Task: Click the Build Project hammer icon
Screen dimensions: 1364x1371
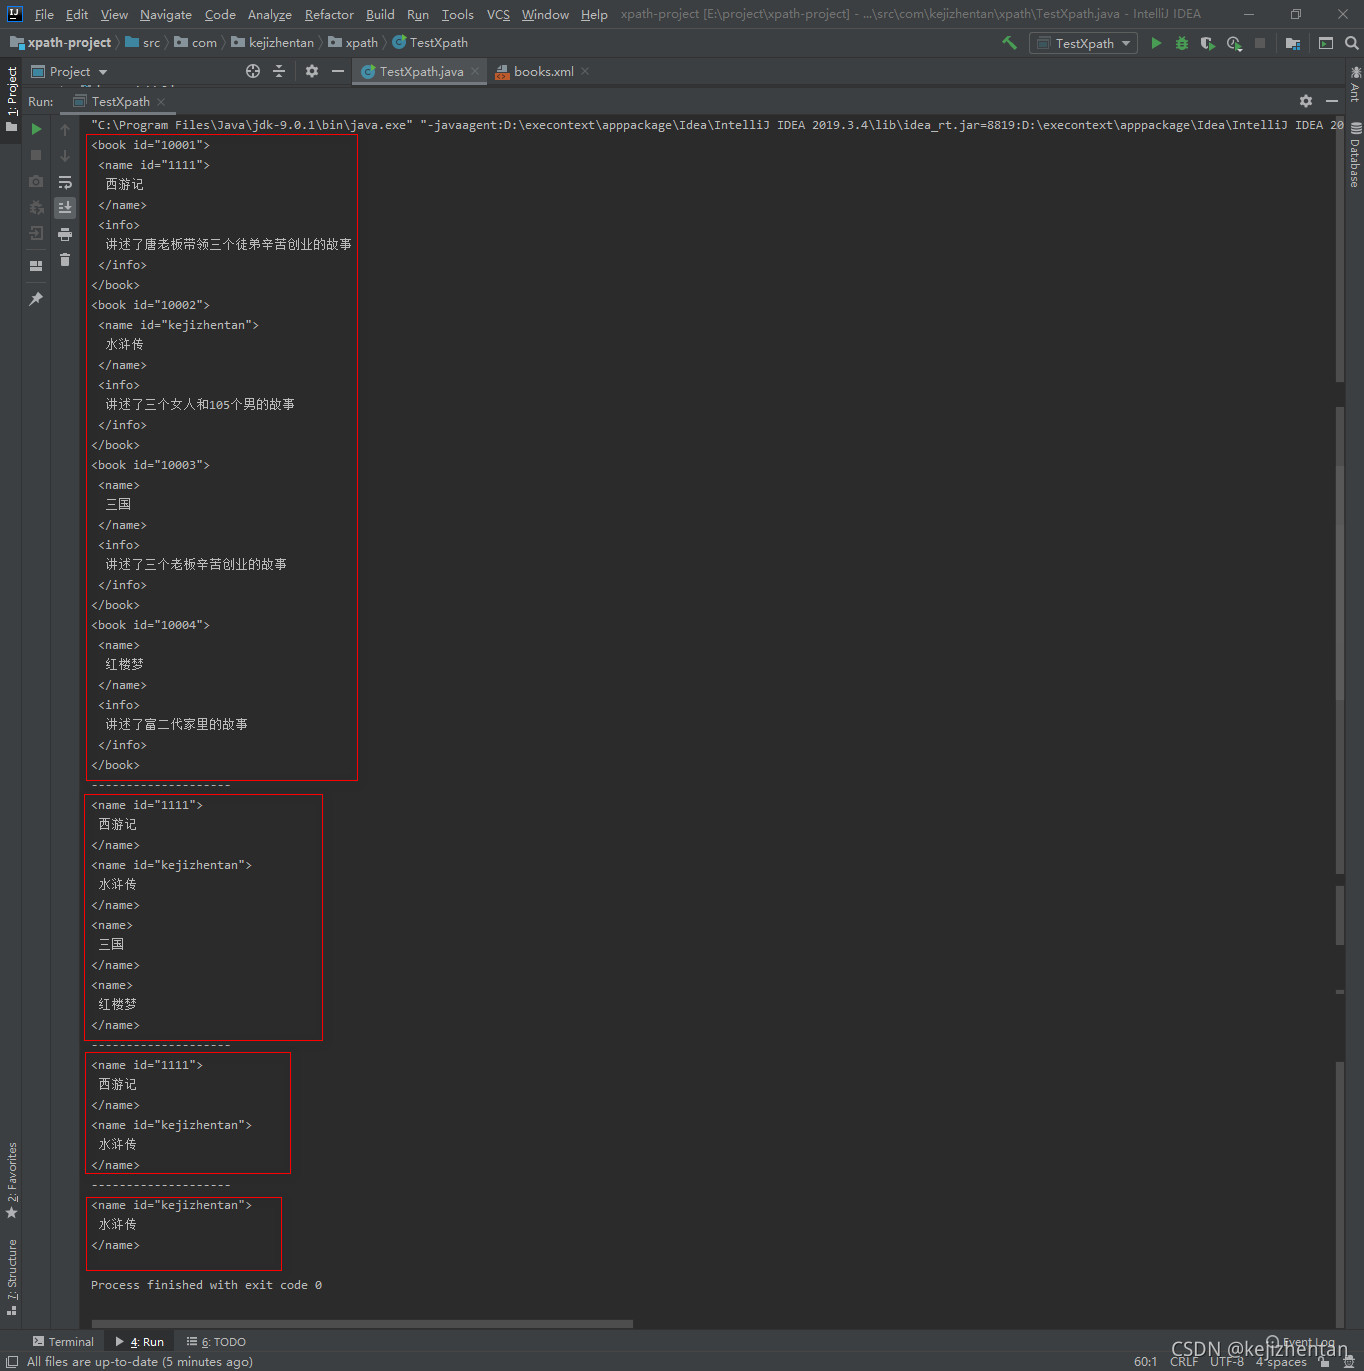Action: (x=1009, y=43)
